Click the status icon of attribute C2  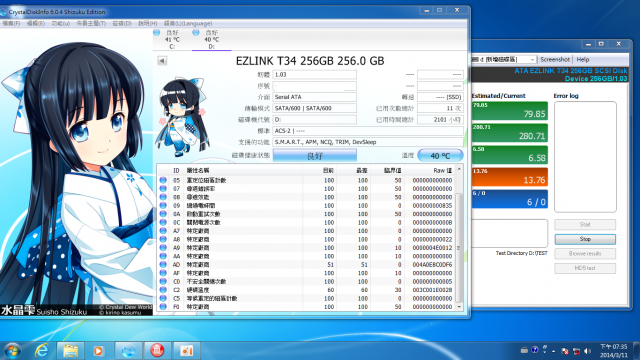pos(163,290)
